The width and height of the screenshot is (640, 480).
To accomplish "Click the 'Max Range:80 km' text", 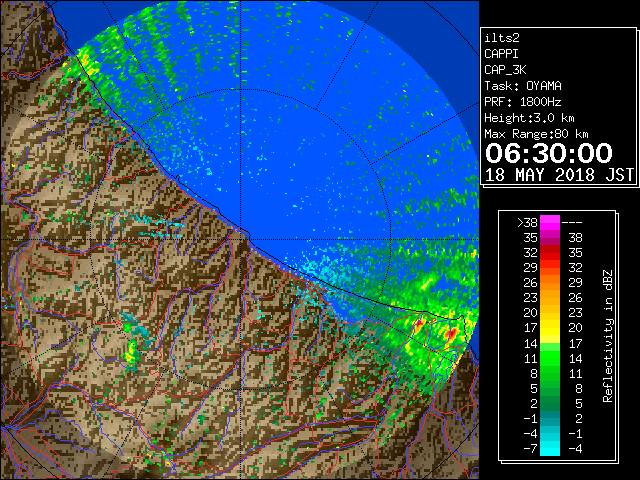I will click(x=536, y=134).
